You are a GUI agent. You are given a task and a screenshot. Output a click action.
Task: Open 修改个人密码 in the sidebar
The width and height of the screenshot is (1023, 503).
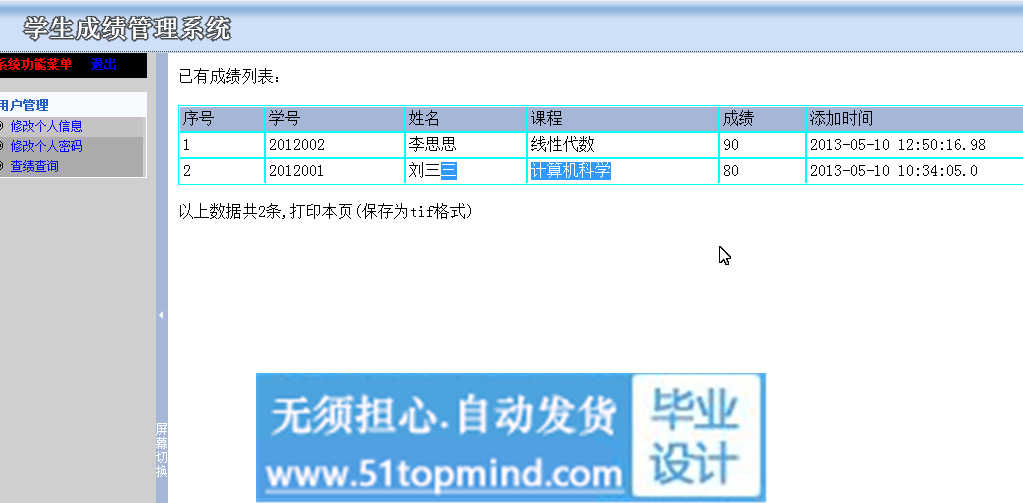[x=46, y=146]
